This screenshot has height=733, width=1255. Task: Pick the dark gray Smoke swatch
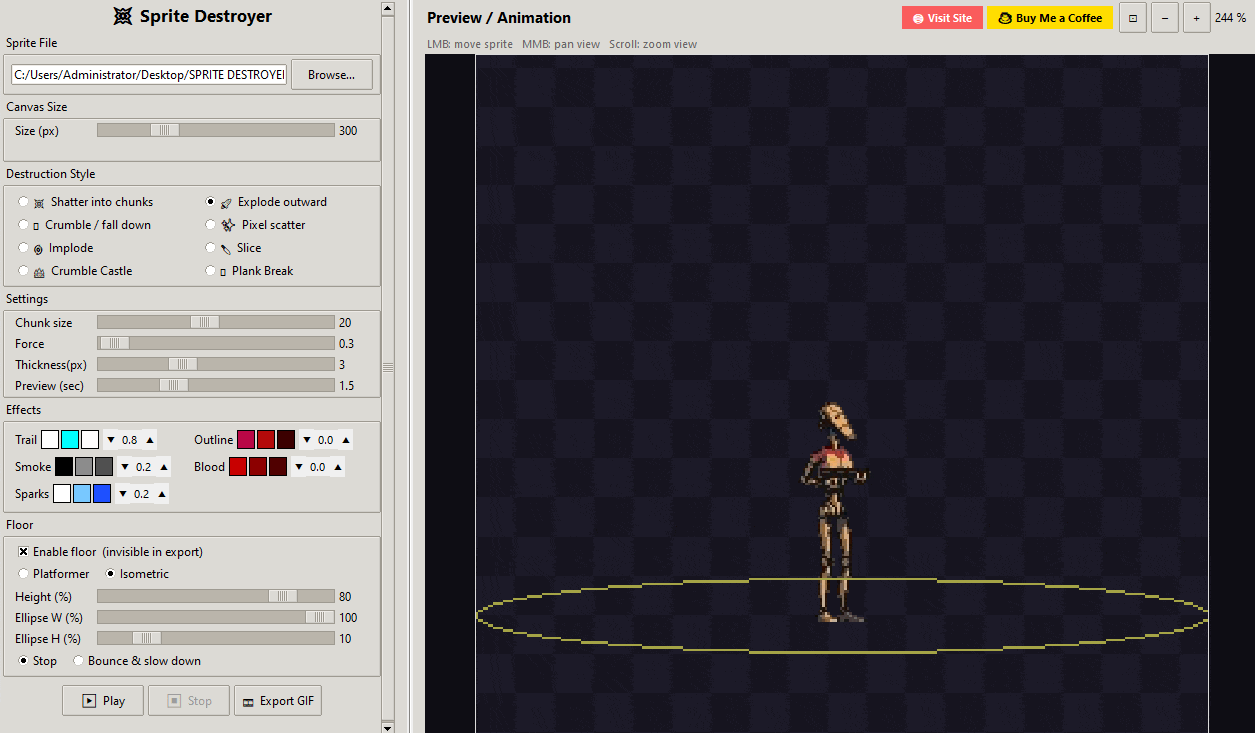104,467
